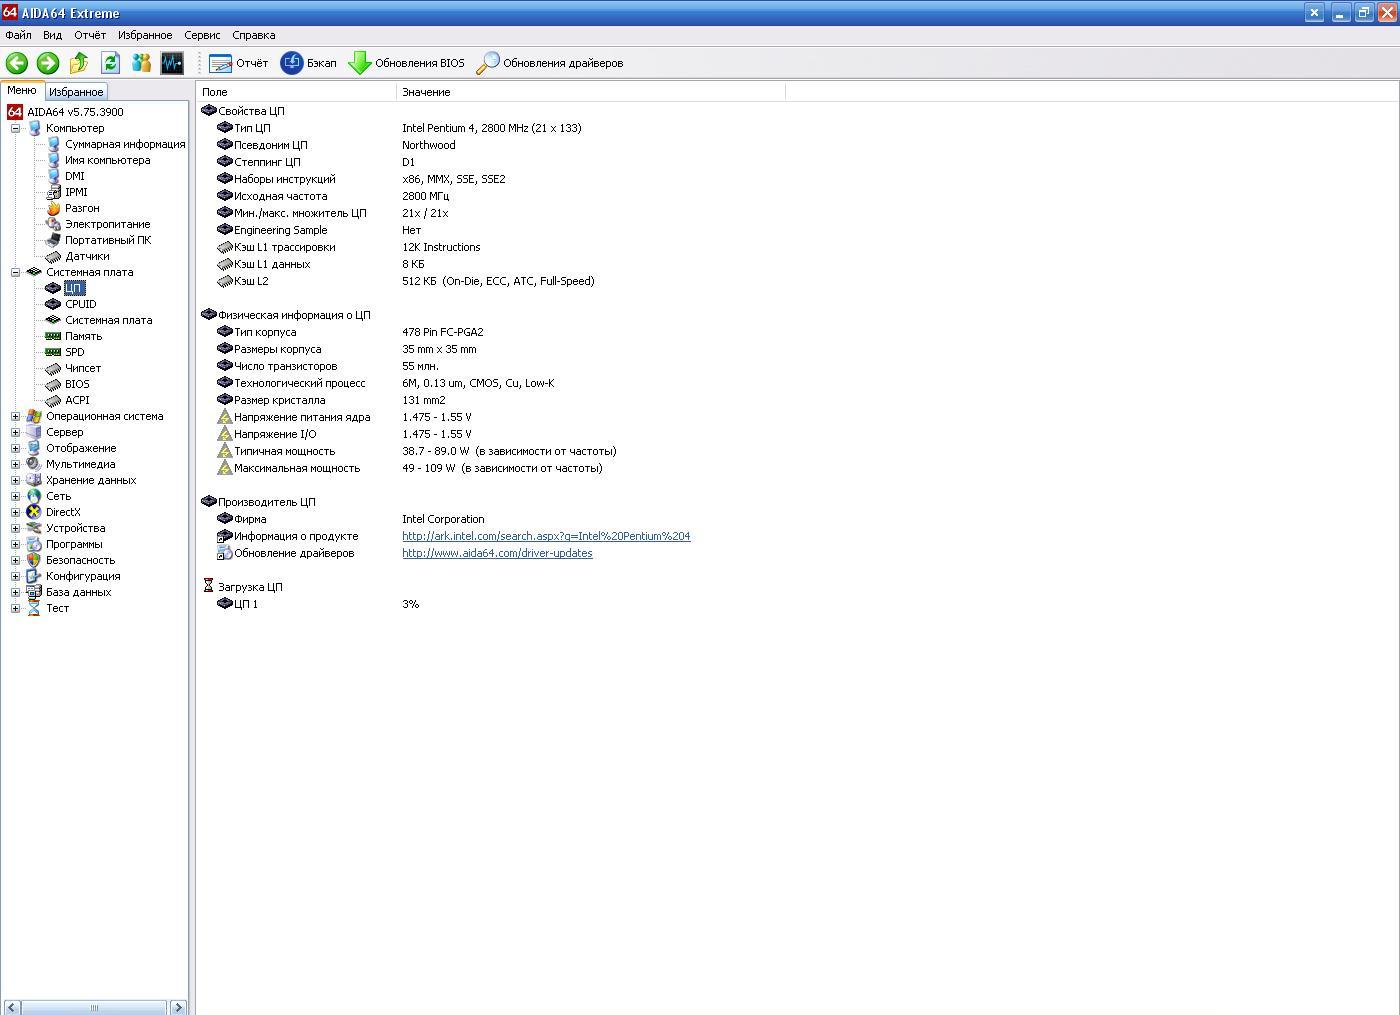
Task: Click the Бэкап toolbar button
Action: 309,63
